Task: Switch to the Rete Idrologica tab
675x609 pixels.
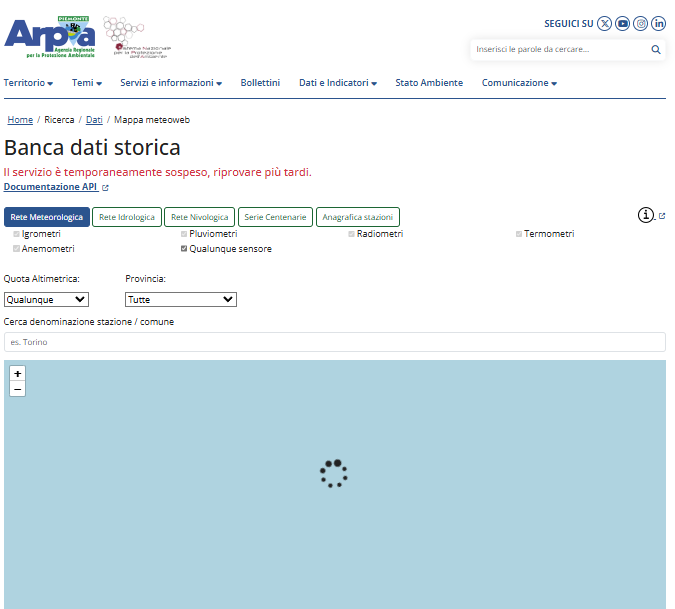Action: [127, 217]
